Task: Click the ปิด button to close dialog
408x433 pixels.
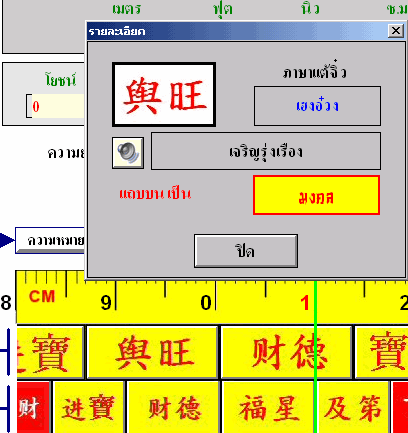Action: tap(246, 251)
